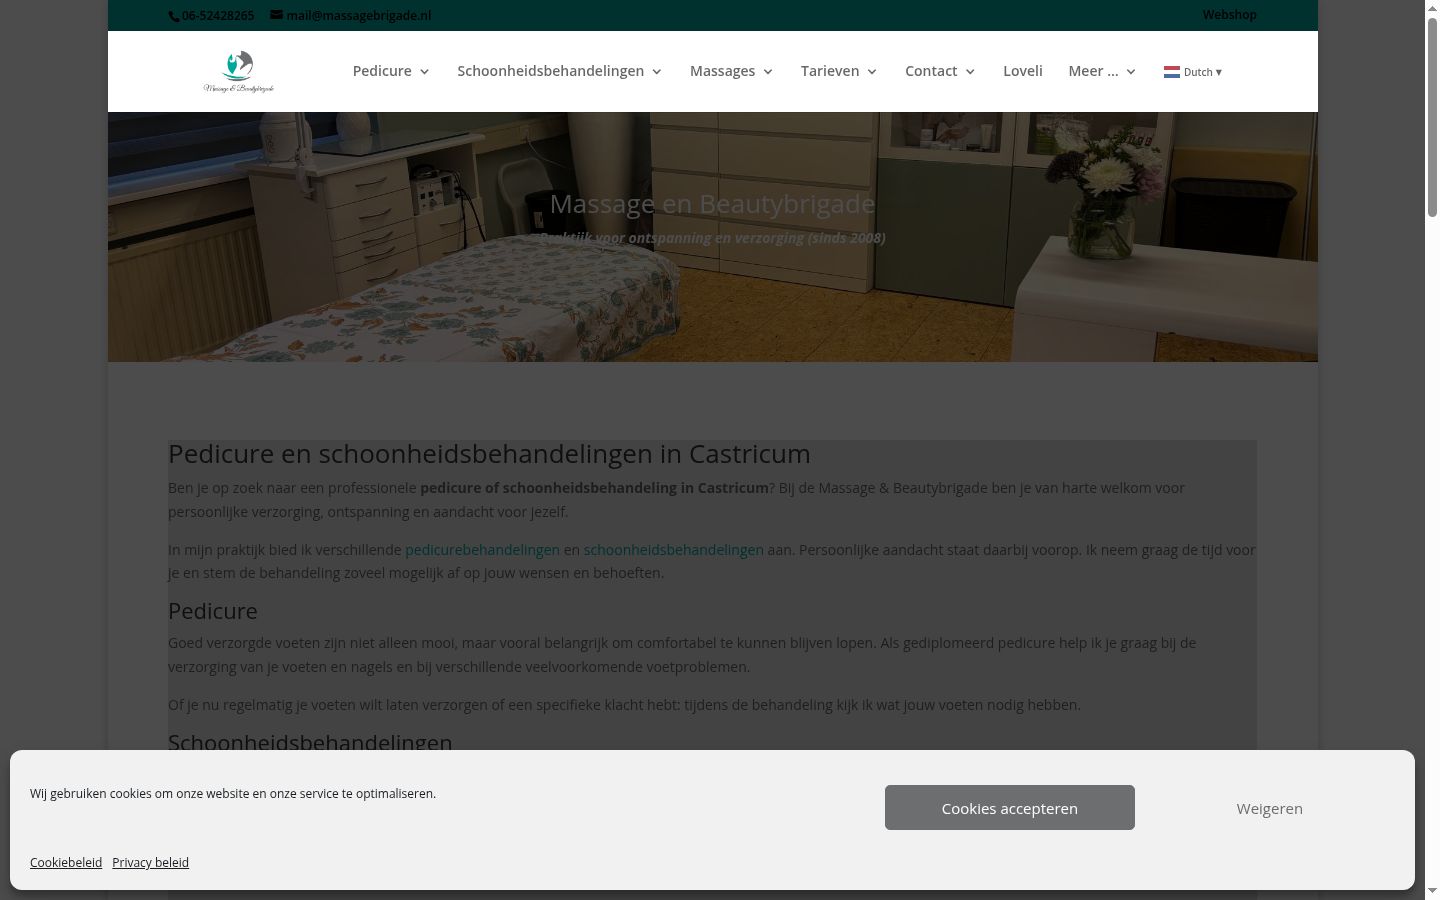Open the Loveli menu item
This screenshot has width=1440, height=900.
1023,71
